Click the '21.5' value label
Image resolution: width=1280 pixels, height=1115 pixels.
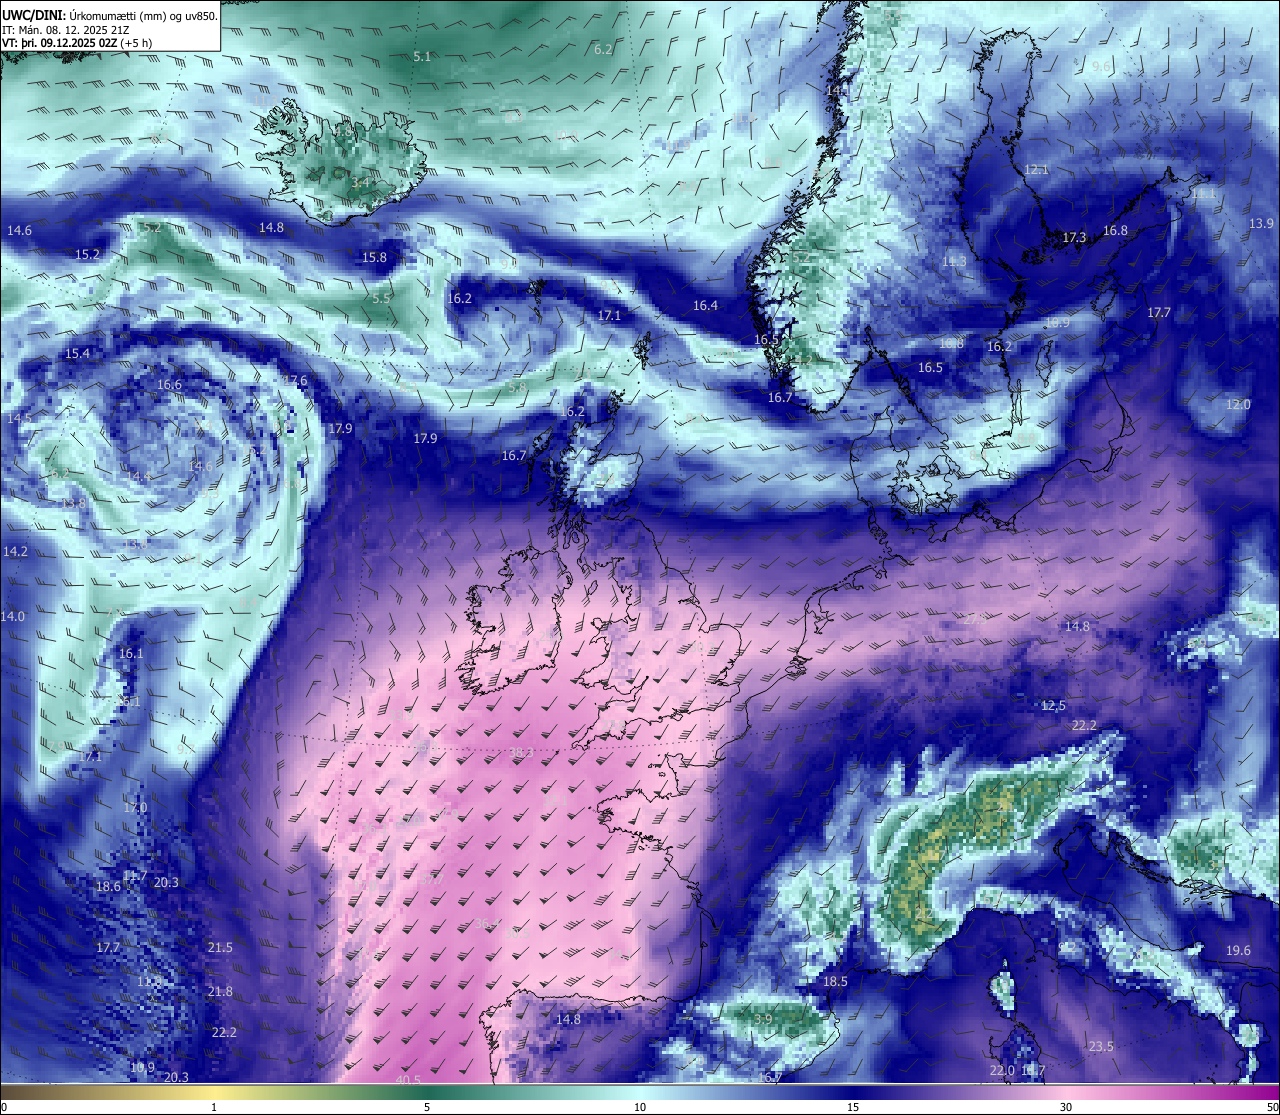[x=220, y=948]
